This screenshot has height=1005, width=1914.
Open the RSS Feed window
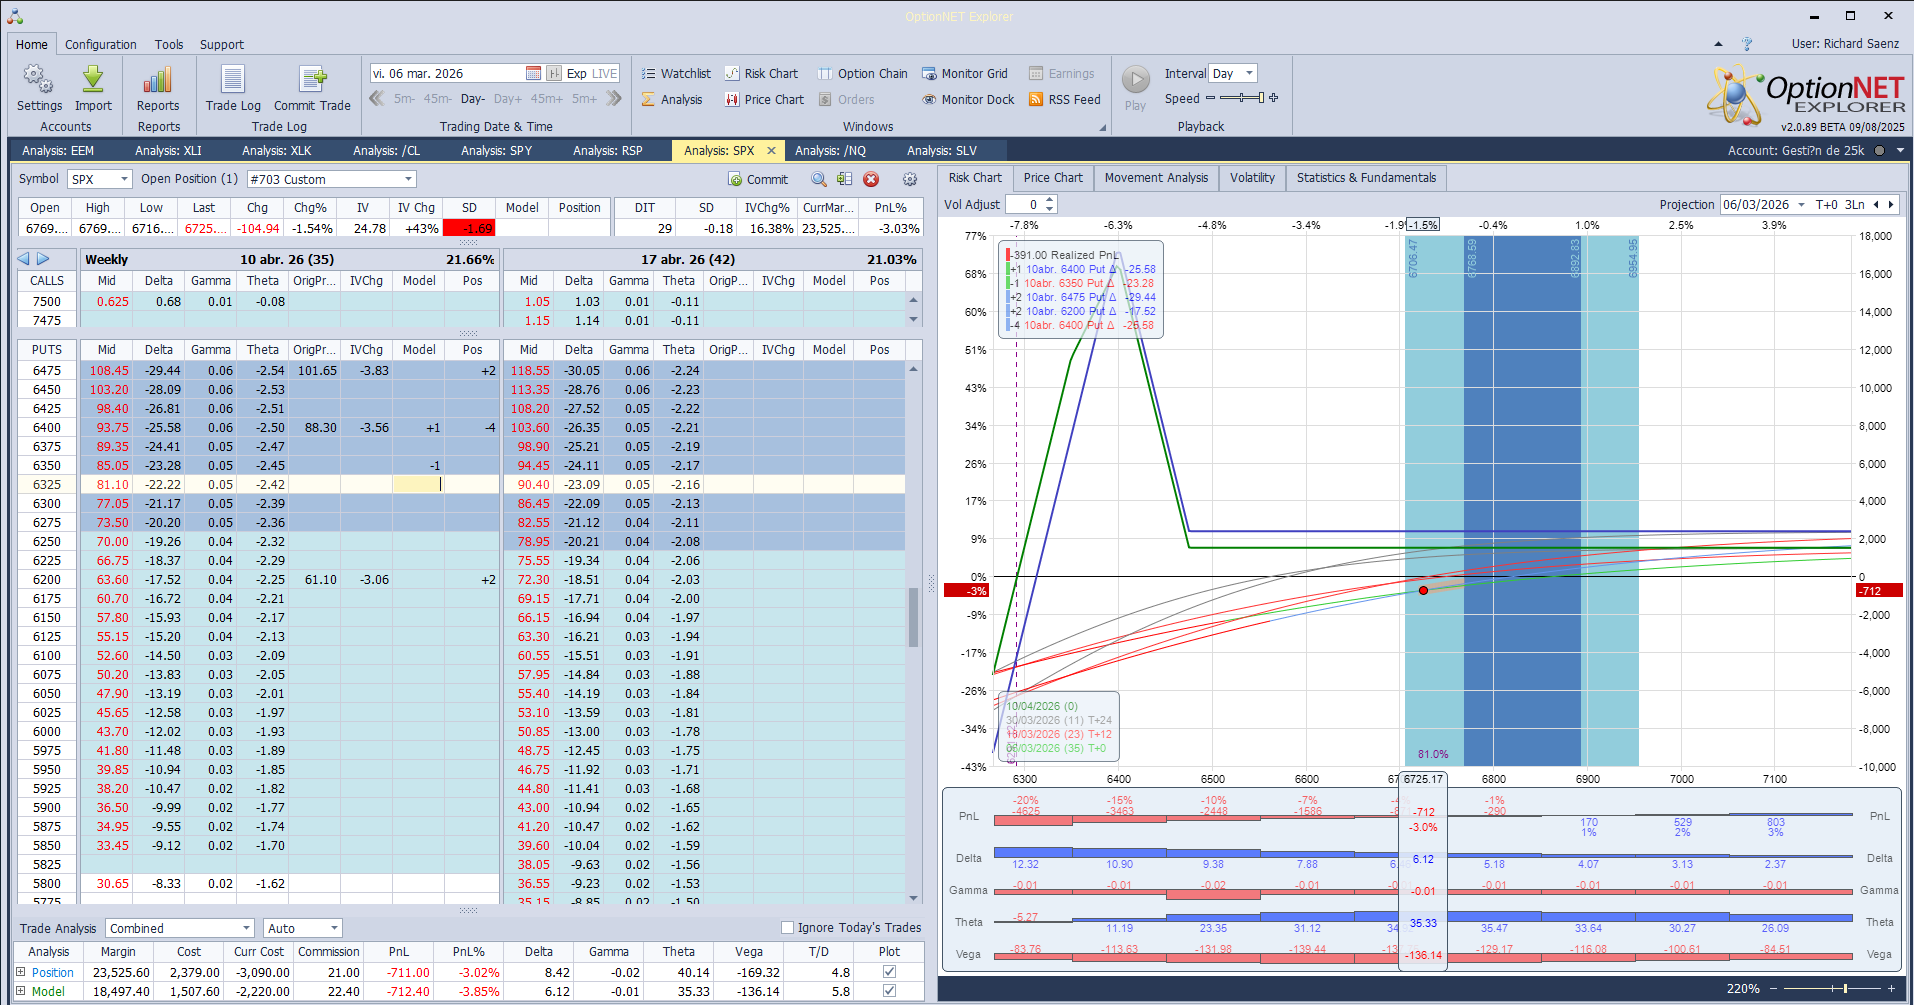click(x=1064, y=99)
